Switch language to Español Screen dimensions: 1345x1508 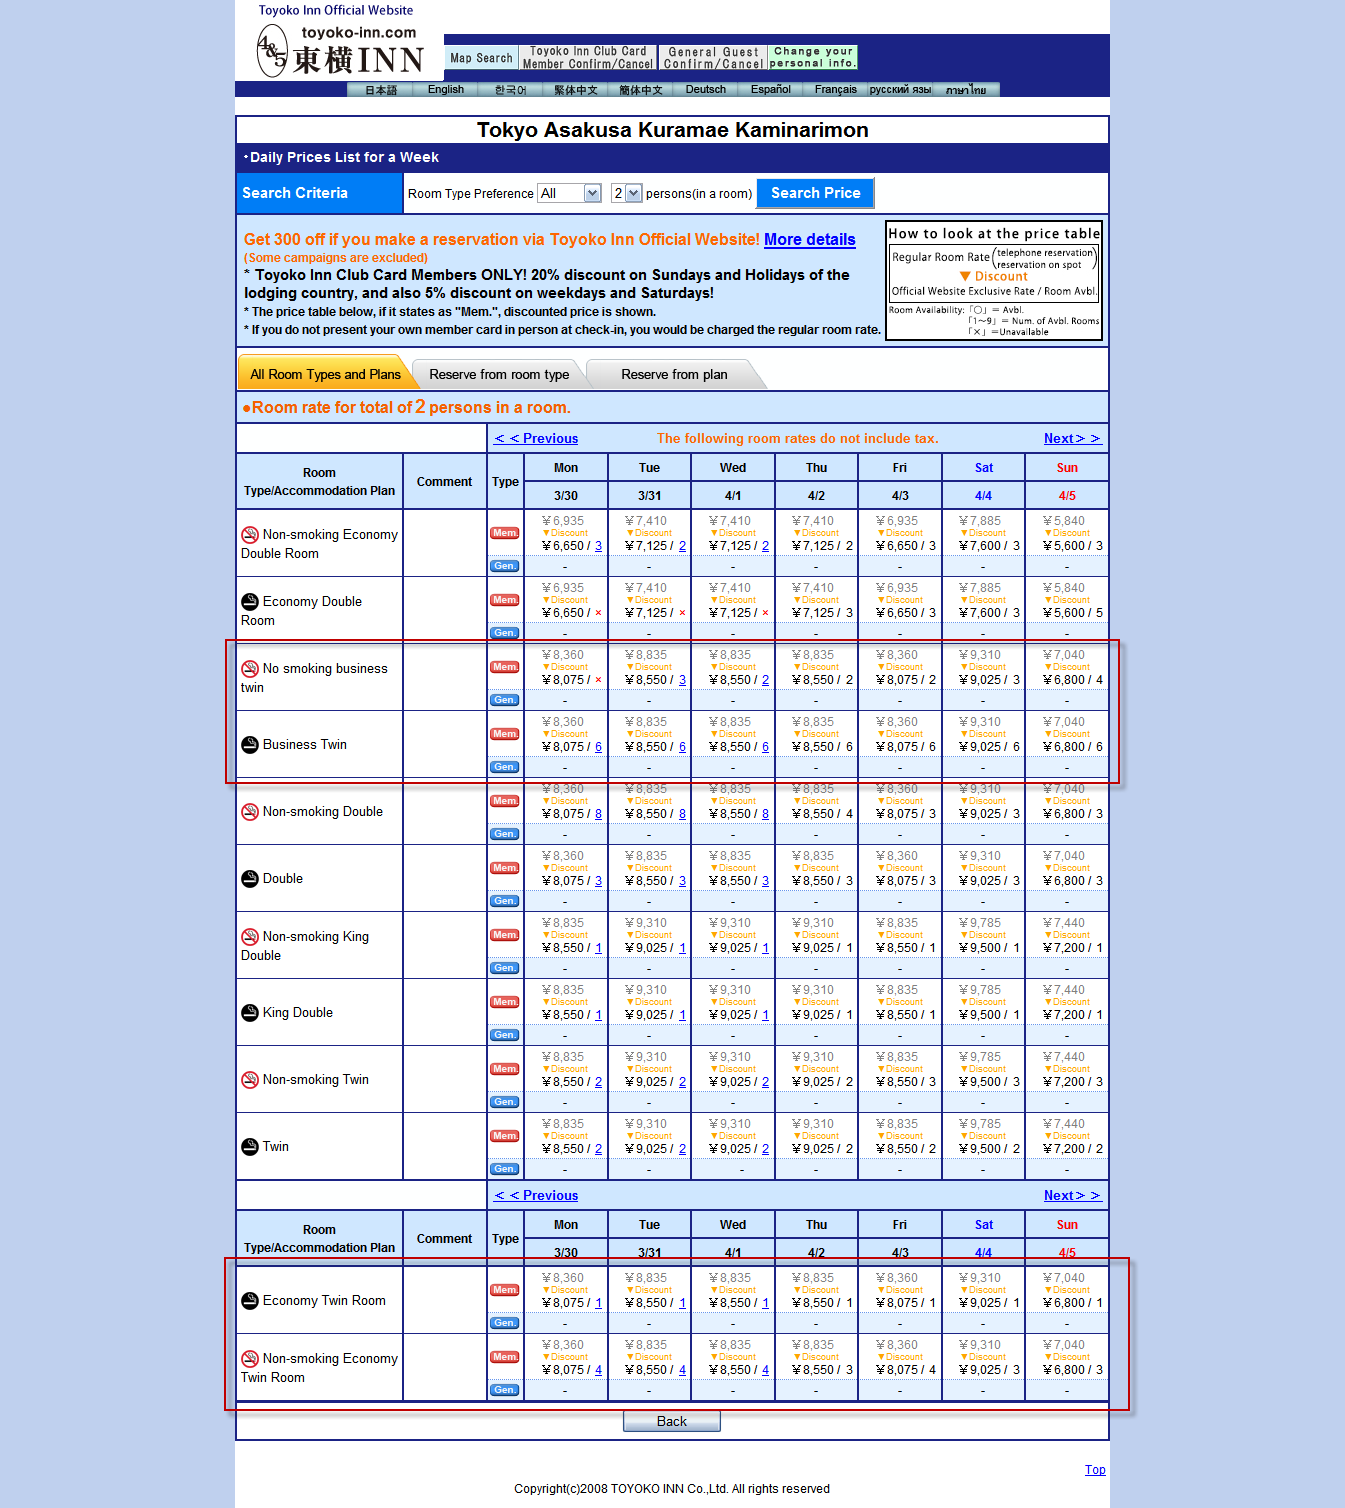[771, 90]
